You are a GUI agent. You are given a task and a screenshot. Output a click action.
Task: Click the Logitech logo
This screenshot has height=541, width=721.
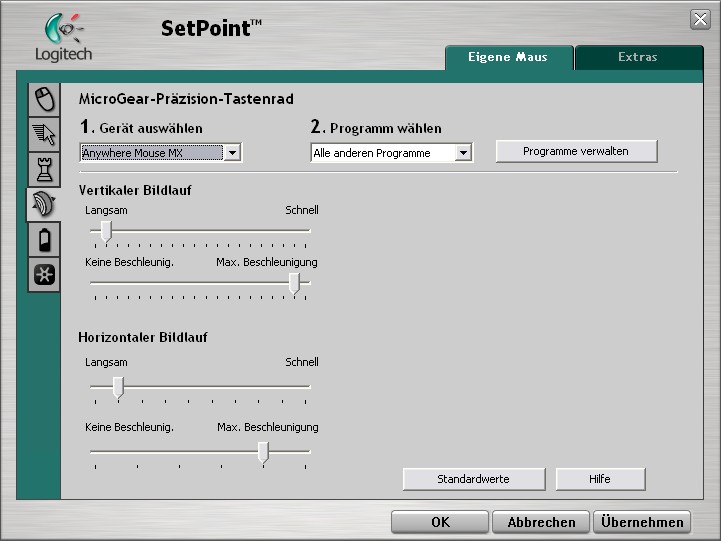click(x=63, y=38)
